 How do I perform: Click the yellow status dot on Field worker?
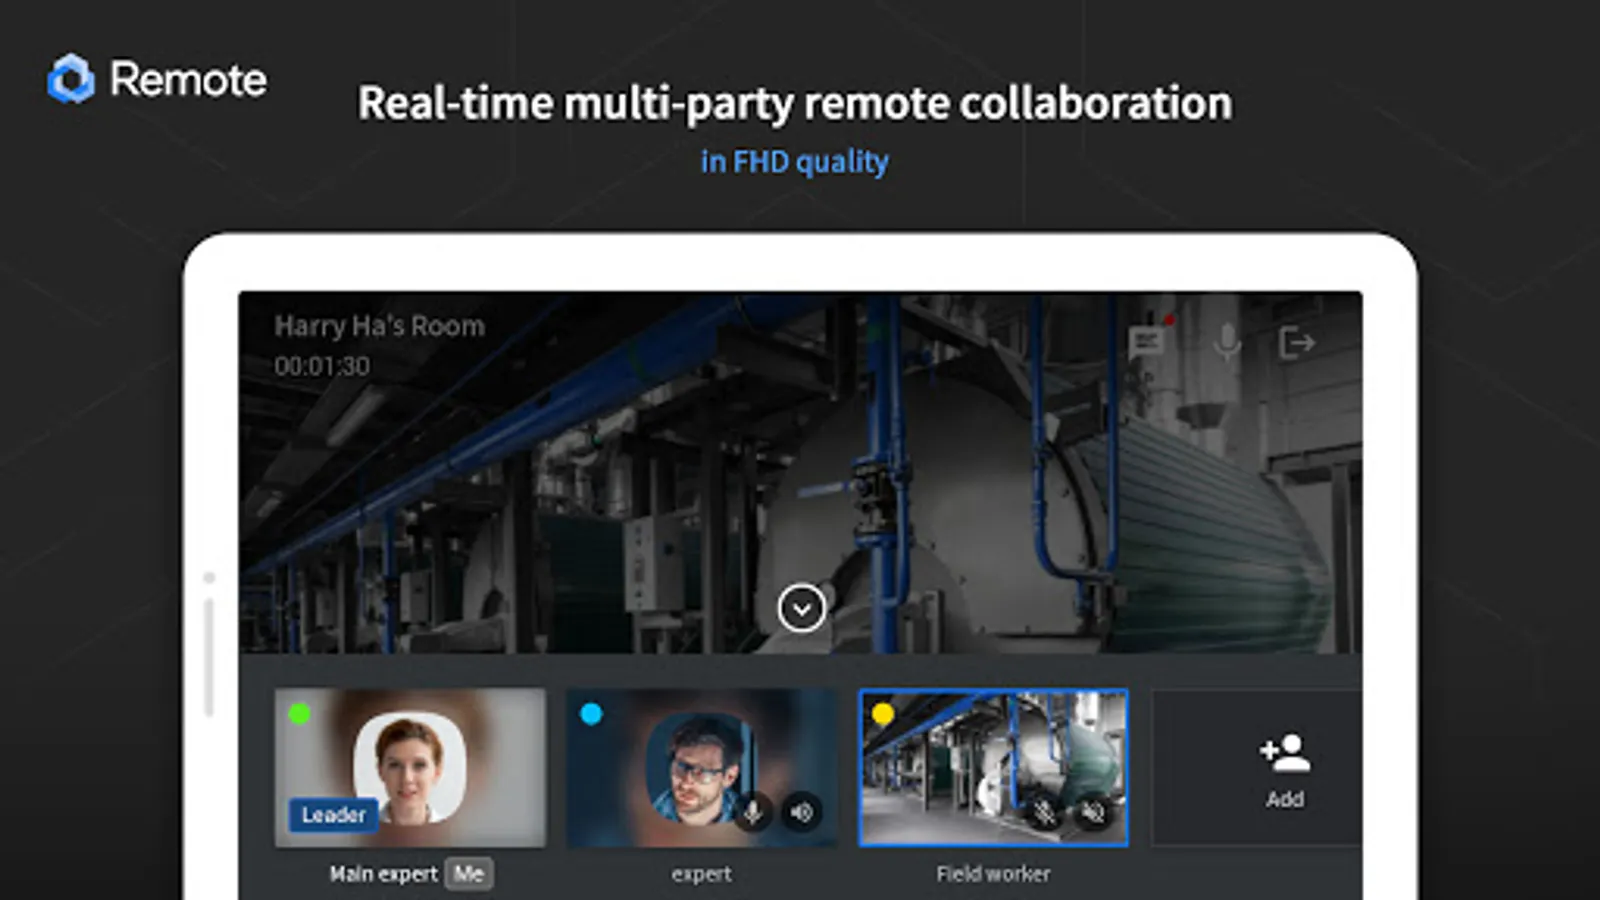pos(883,714)
